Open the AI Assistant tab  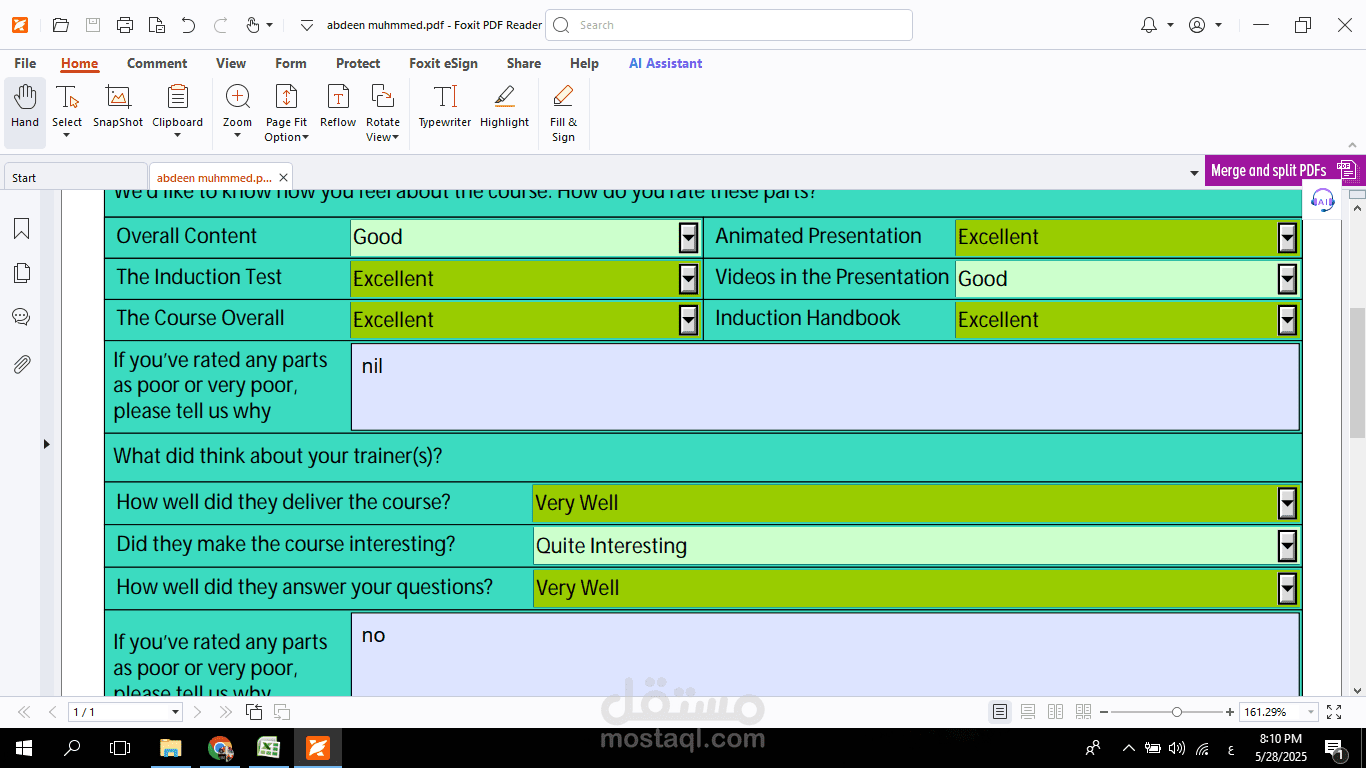pyautogui.click(x=665, y=63)
